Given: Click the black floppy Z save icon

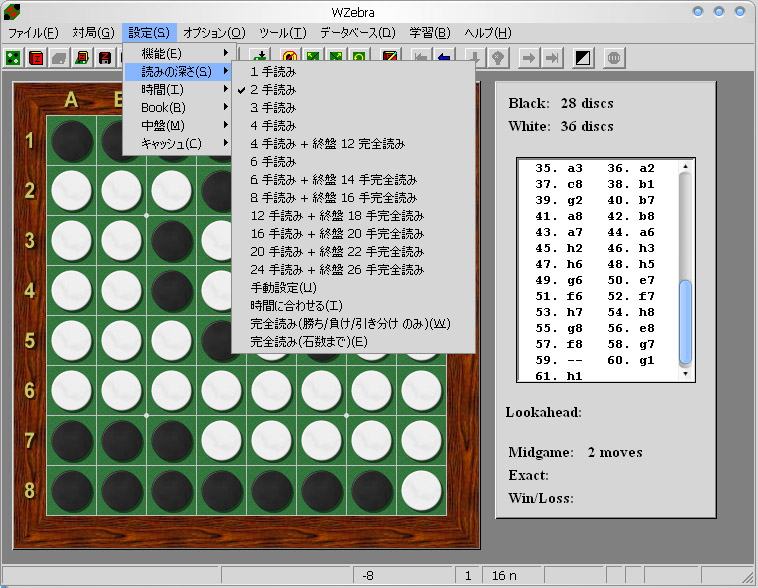Looking at the screenshot, I should click(x=105, y=58).
